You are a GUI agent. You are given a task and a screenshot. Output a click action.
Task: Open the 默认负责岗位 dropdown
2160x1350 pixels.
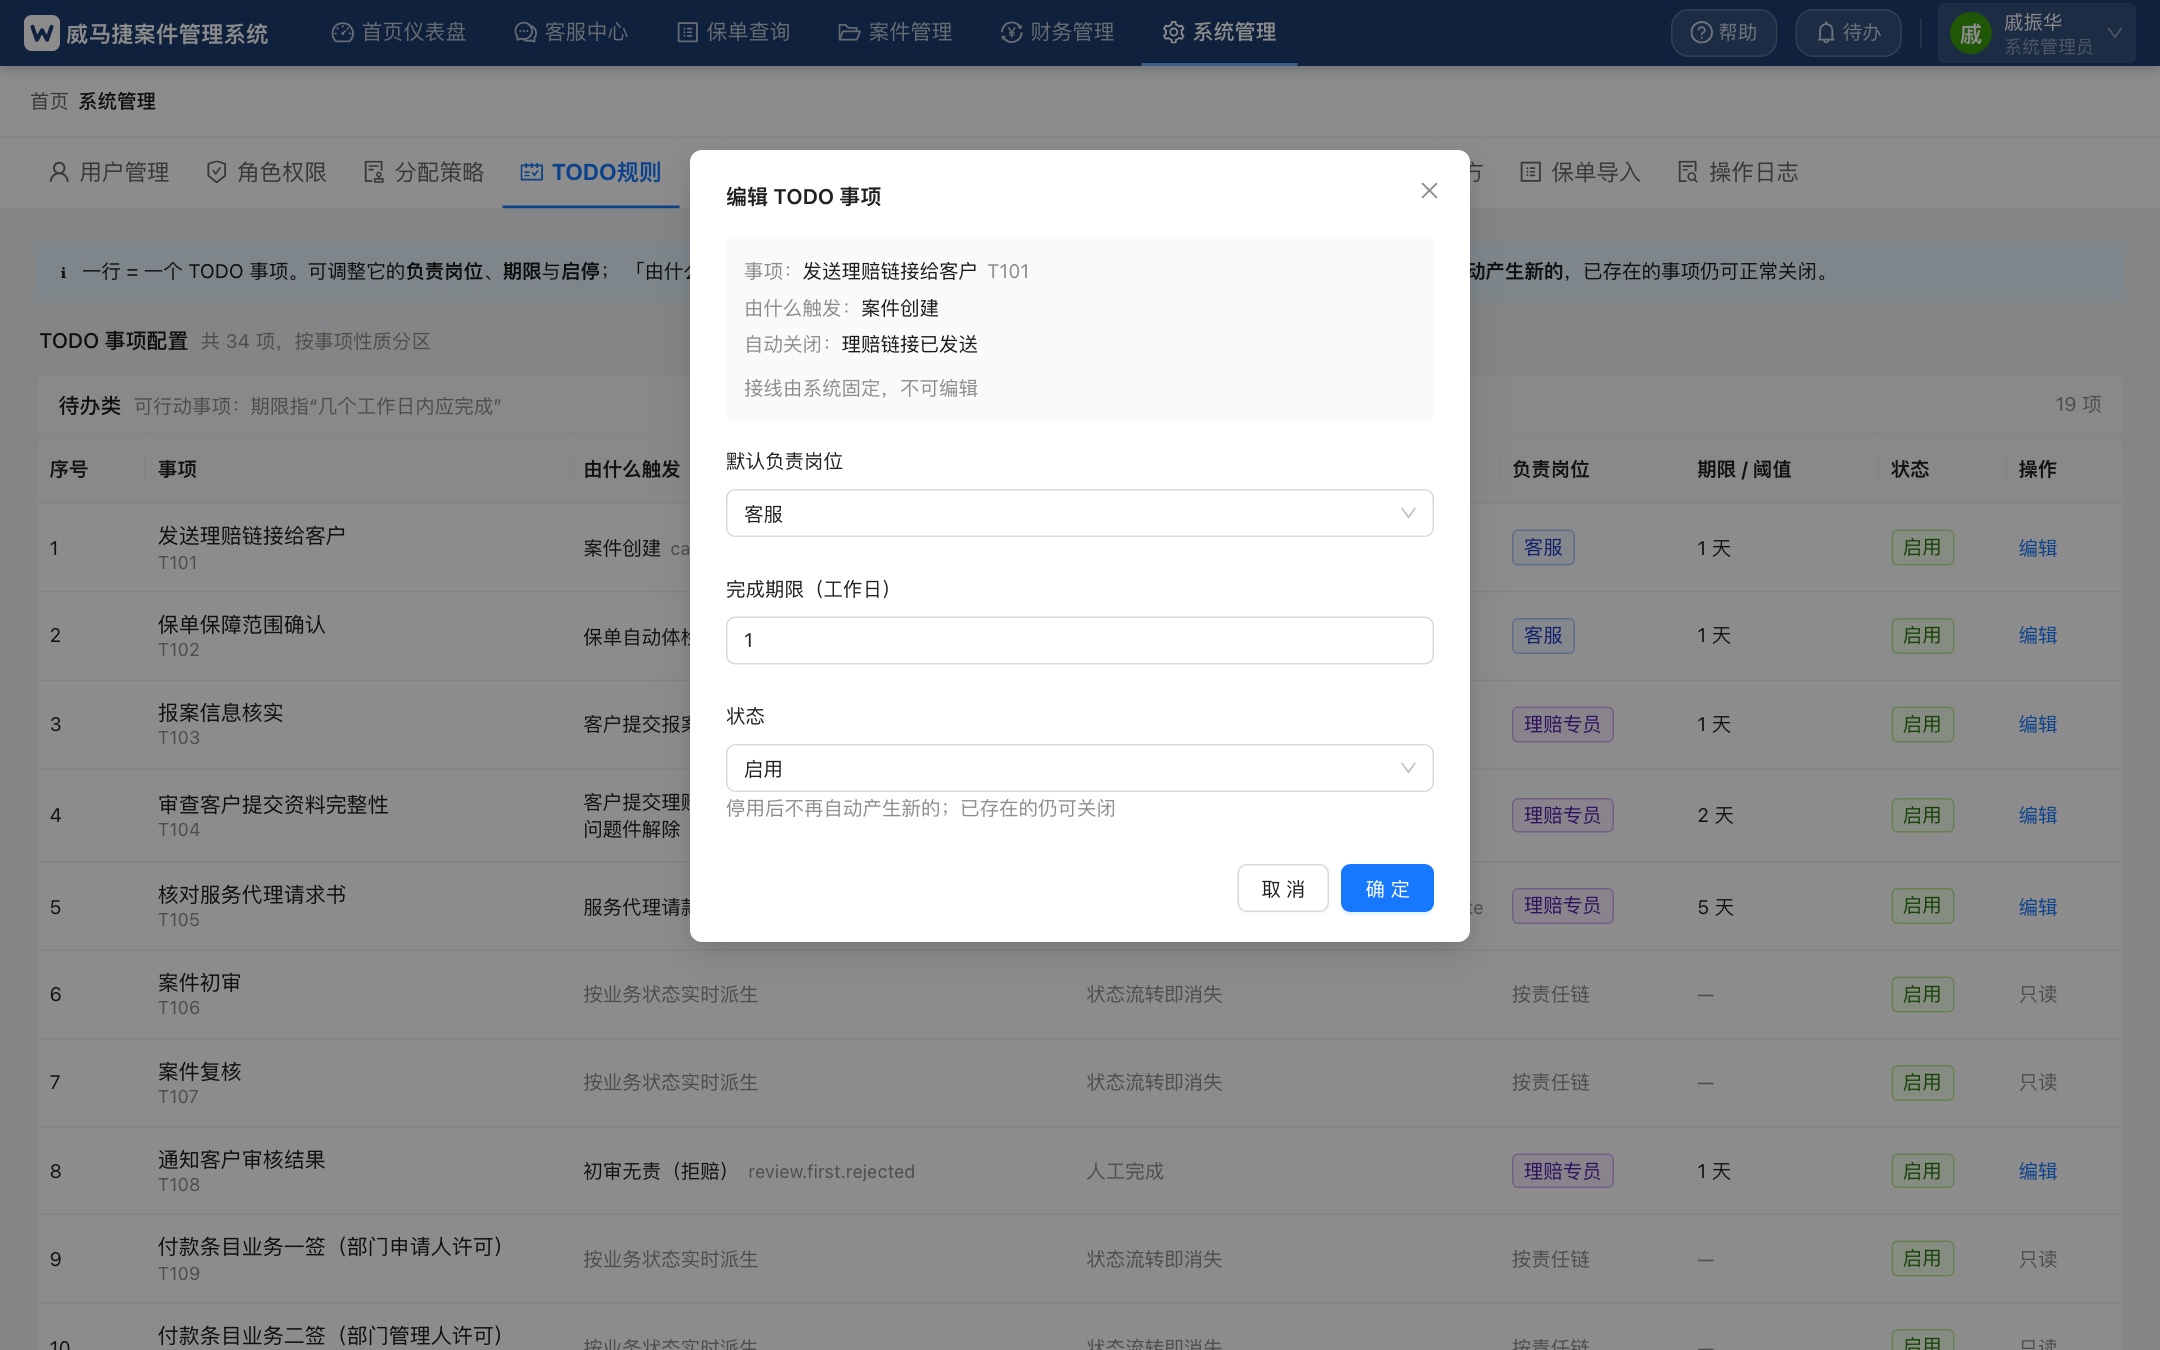pyautogui.click(x=1079, y=513)
